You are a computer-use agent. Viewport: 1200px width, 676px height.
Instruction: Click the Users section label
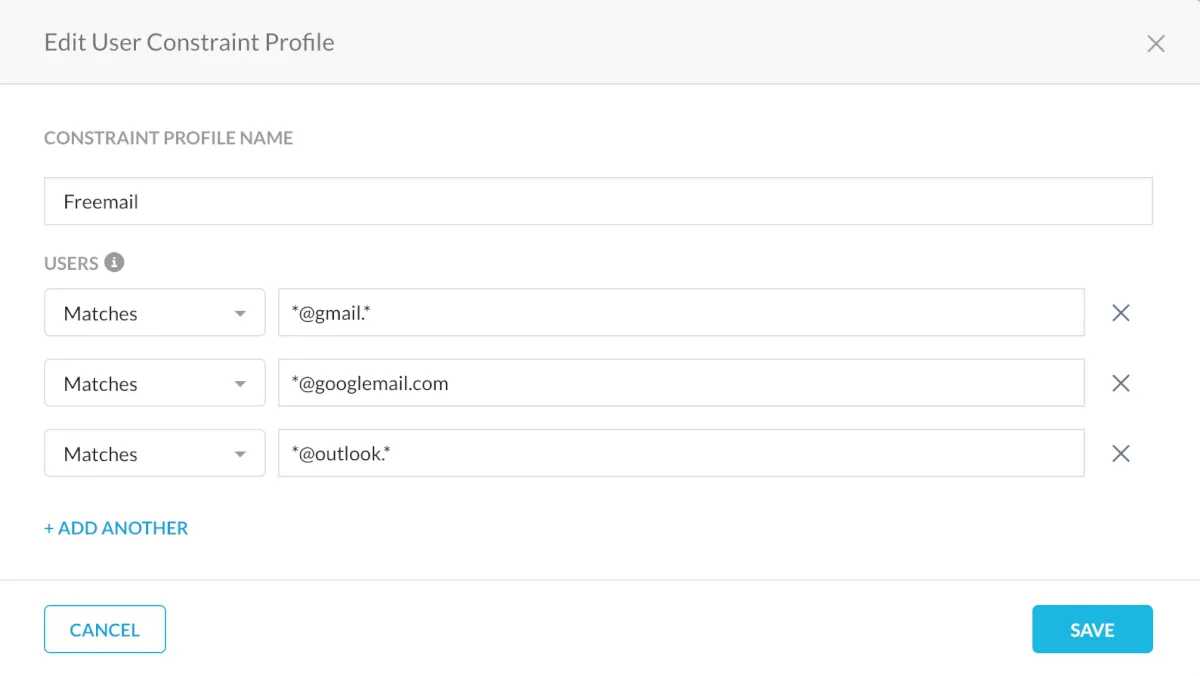point(71,263)
